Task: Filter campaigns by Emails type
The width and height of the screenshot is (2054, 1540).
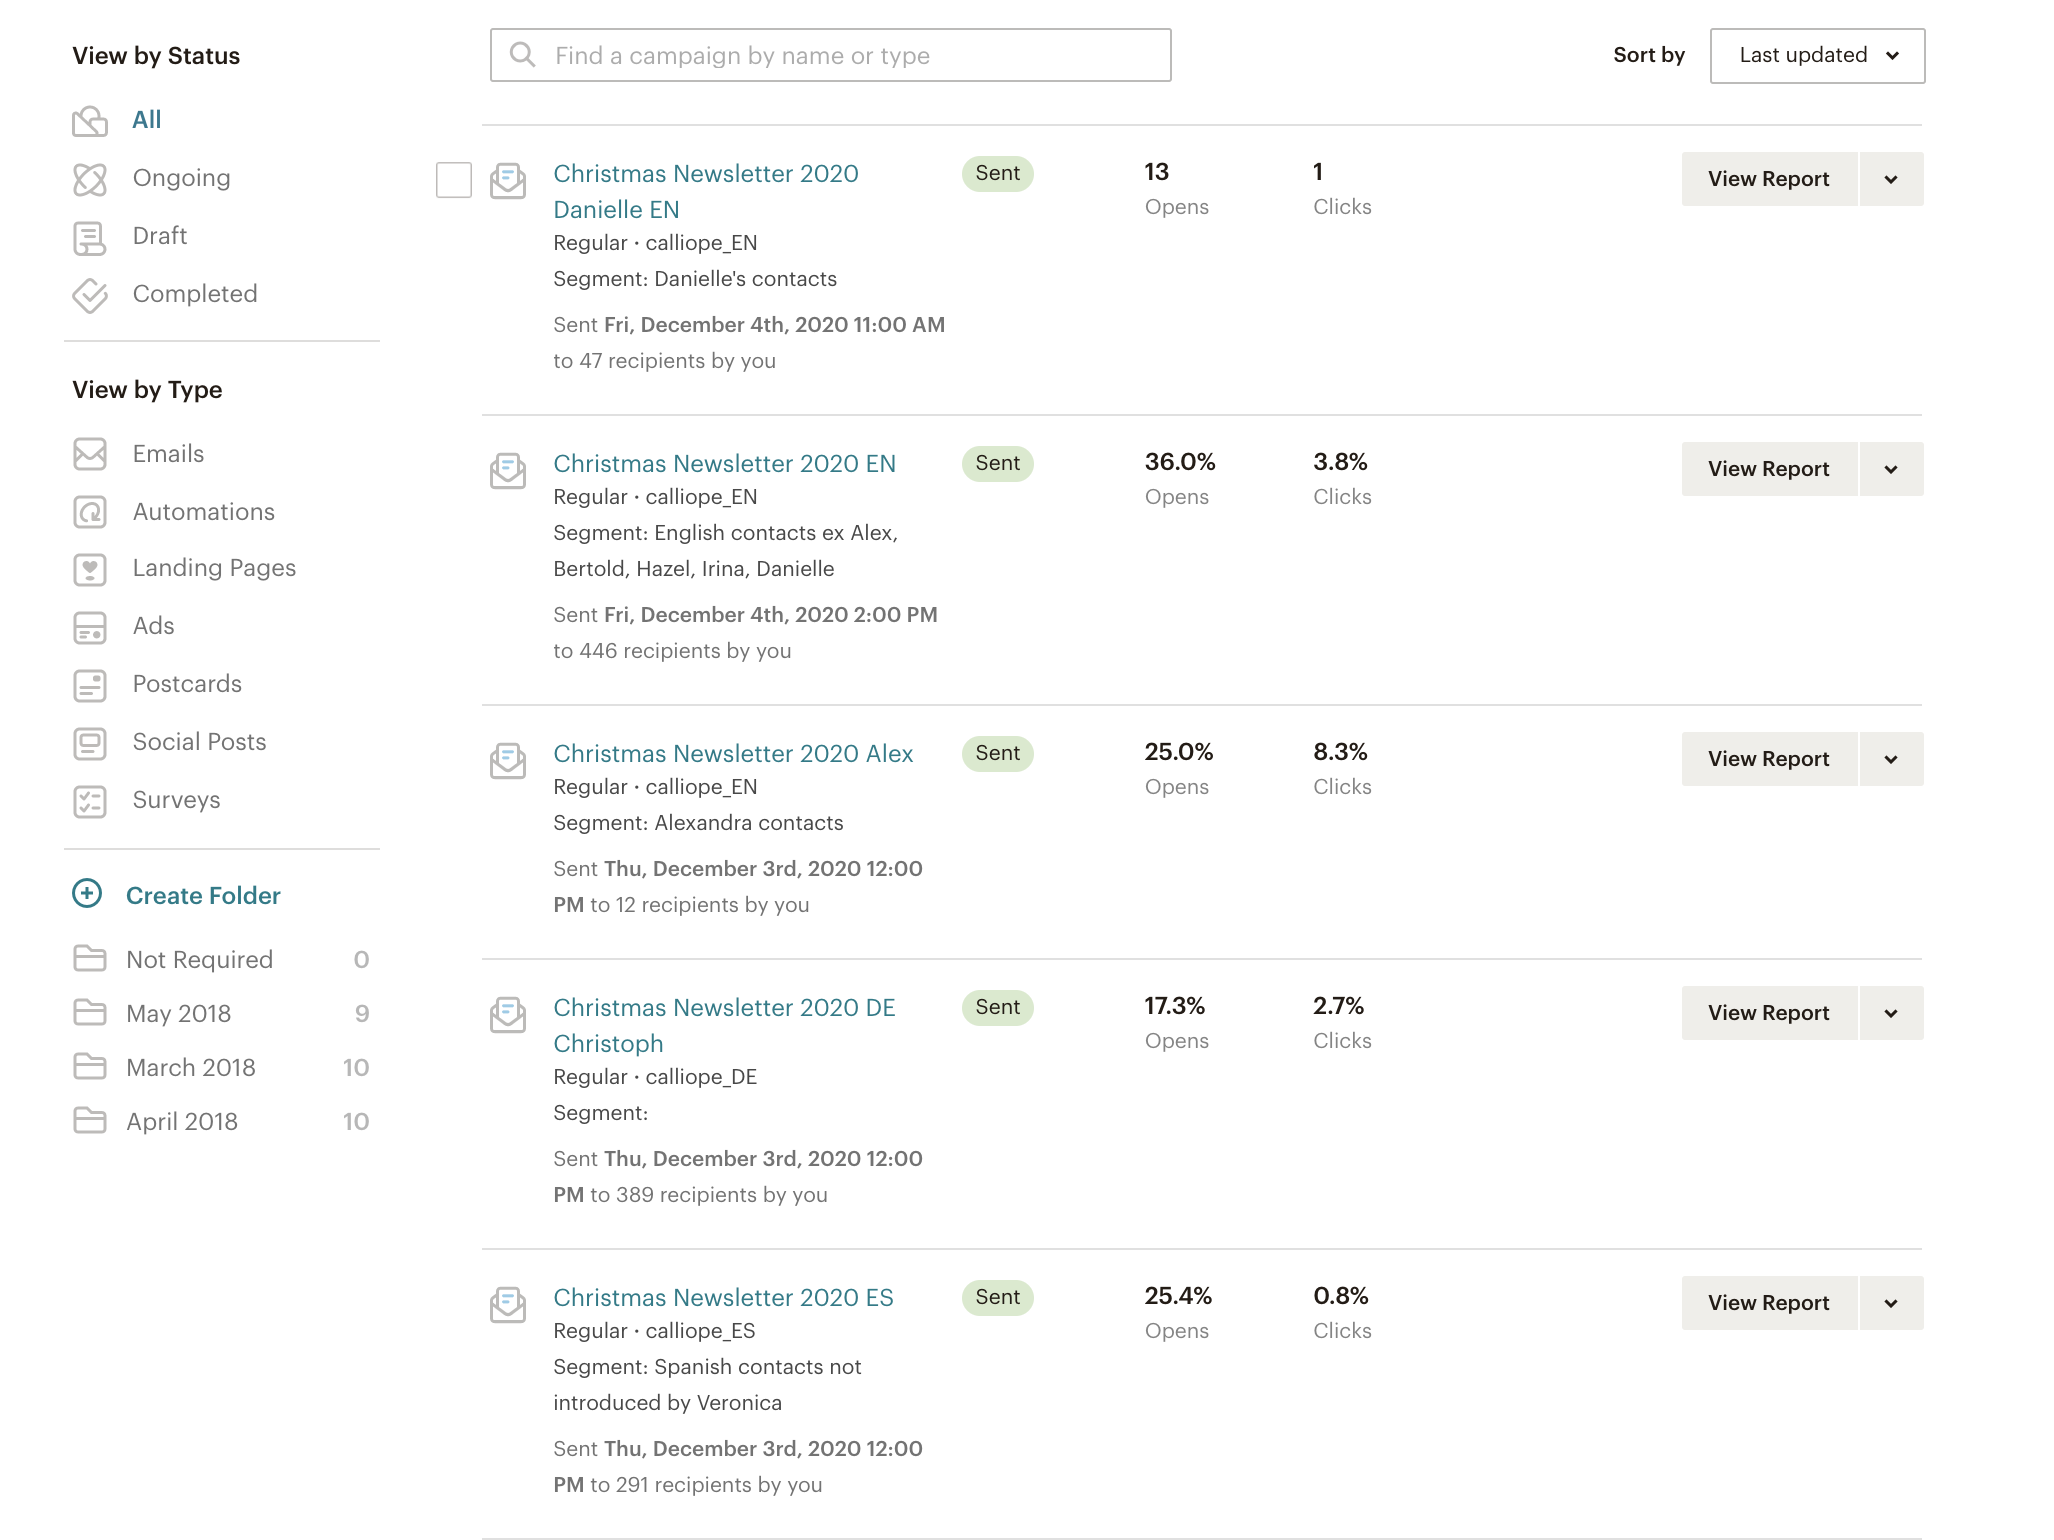Action: (x=168, y=454)
